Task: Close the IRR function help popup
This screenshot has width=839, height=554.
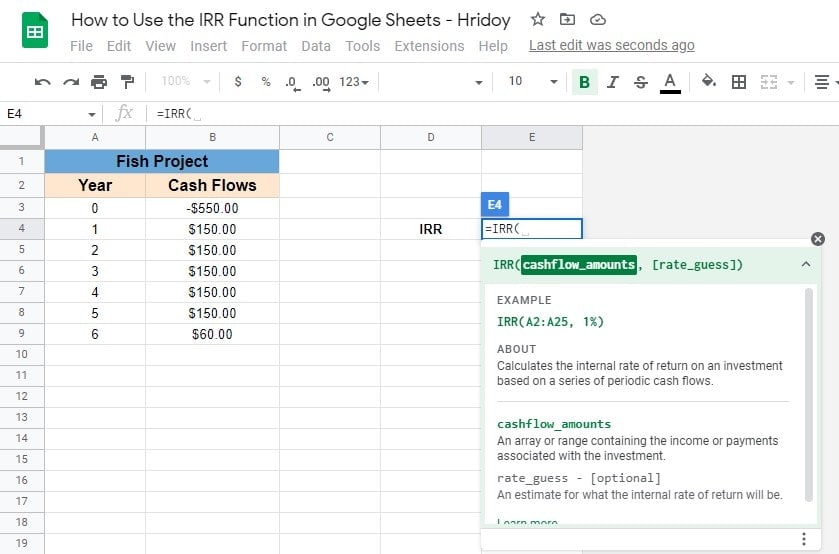Action: (818, 239)
